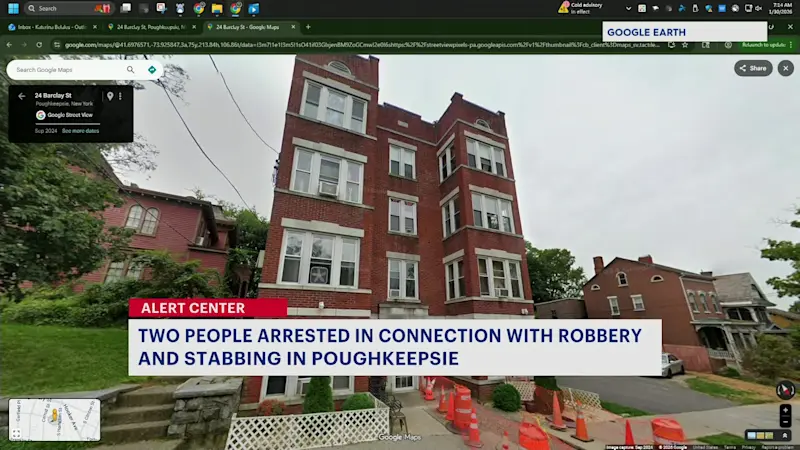The height and width of the screenshot is (450, 800).
Task: Open the See more dates link
Action: pyautogui.click(x=80, y=131)
